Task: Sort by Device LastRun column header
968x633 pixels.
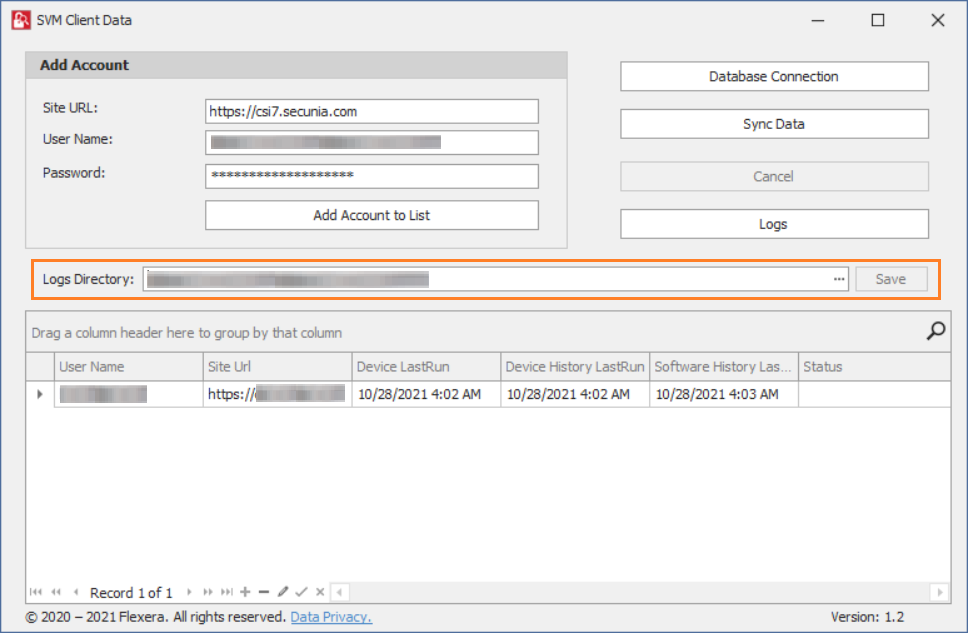Action: pyautogui.click(x=425, y=367)
